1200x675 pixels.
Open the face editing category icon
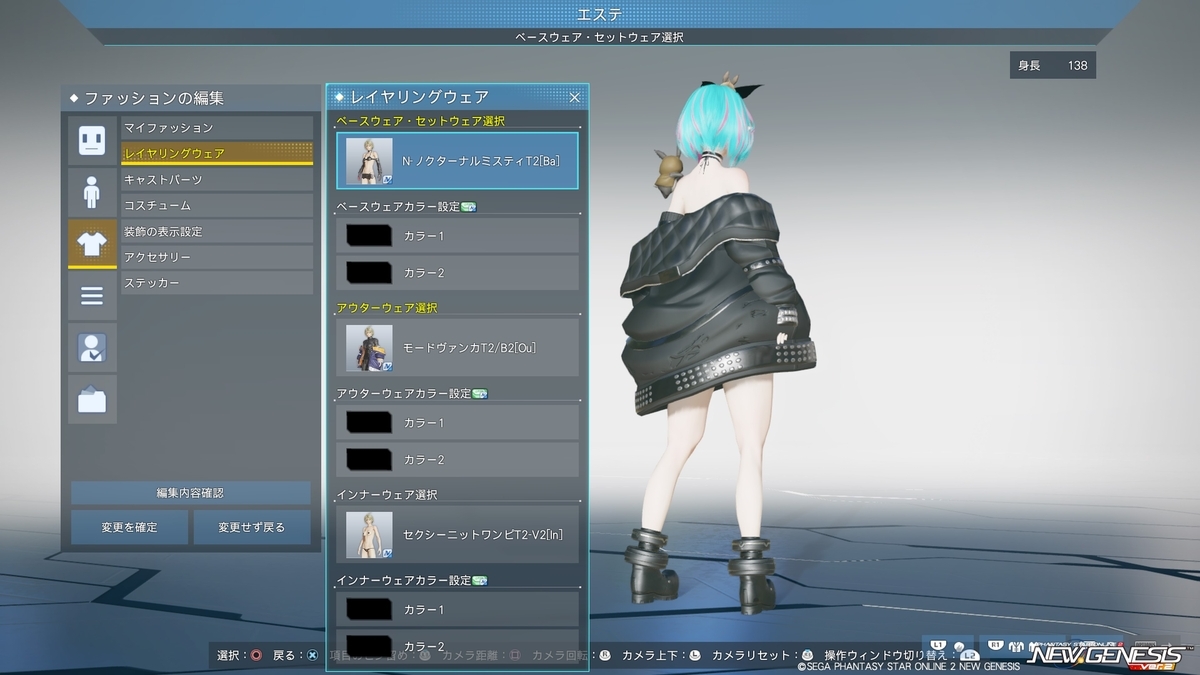tap(92, 140)
